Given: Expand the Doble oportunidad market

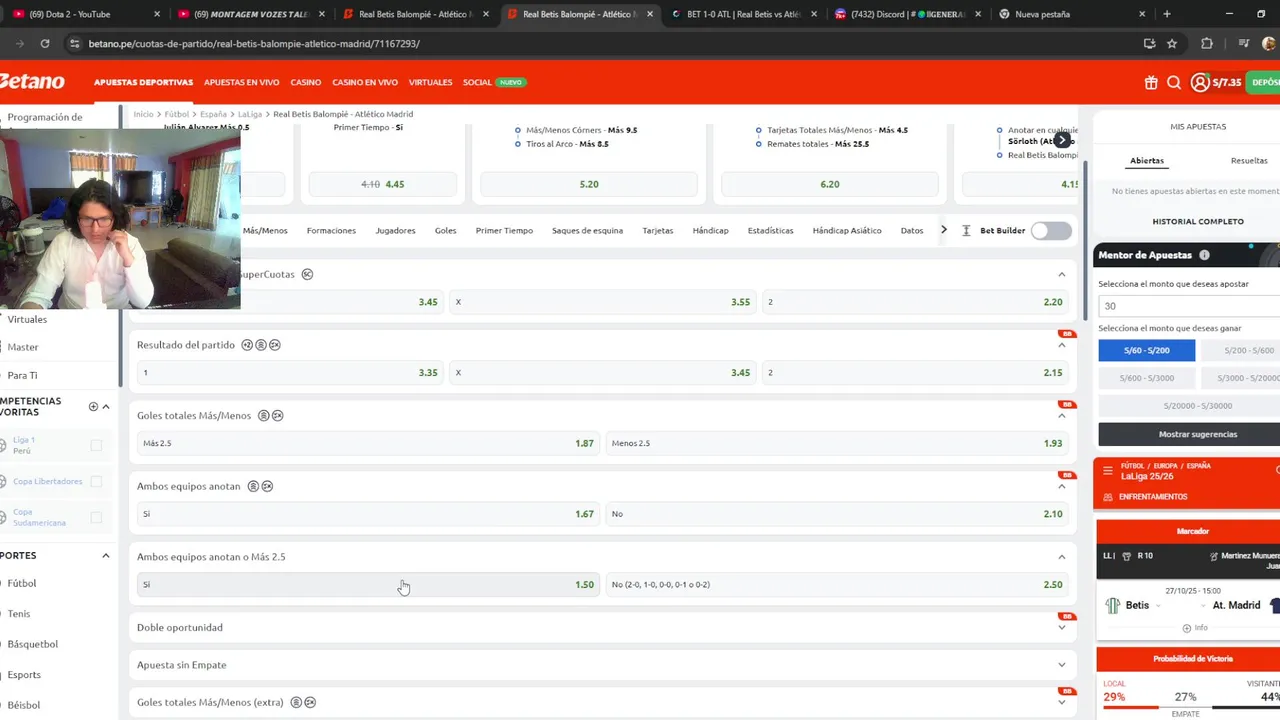Looking at the screenshot, I should [1062, 627].
